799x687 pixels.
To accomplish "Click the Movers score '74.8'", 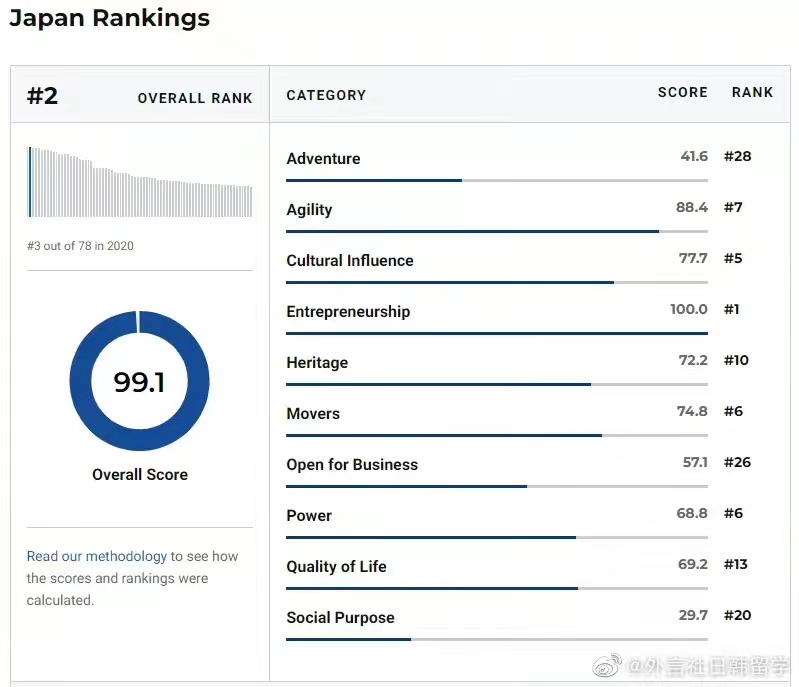I will tap(692, 411).
